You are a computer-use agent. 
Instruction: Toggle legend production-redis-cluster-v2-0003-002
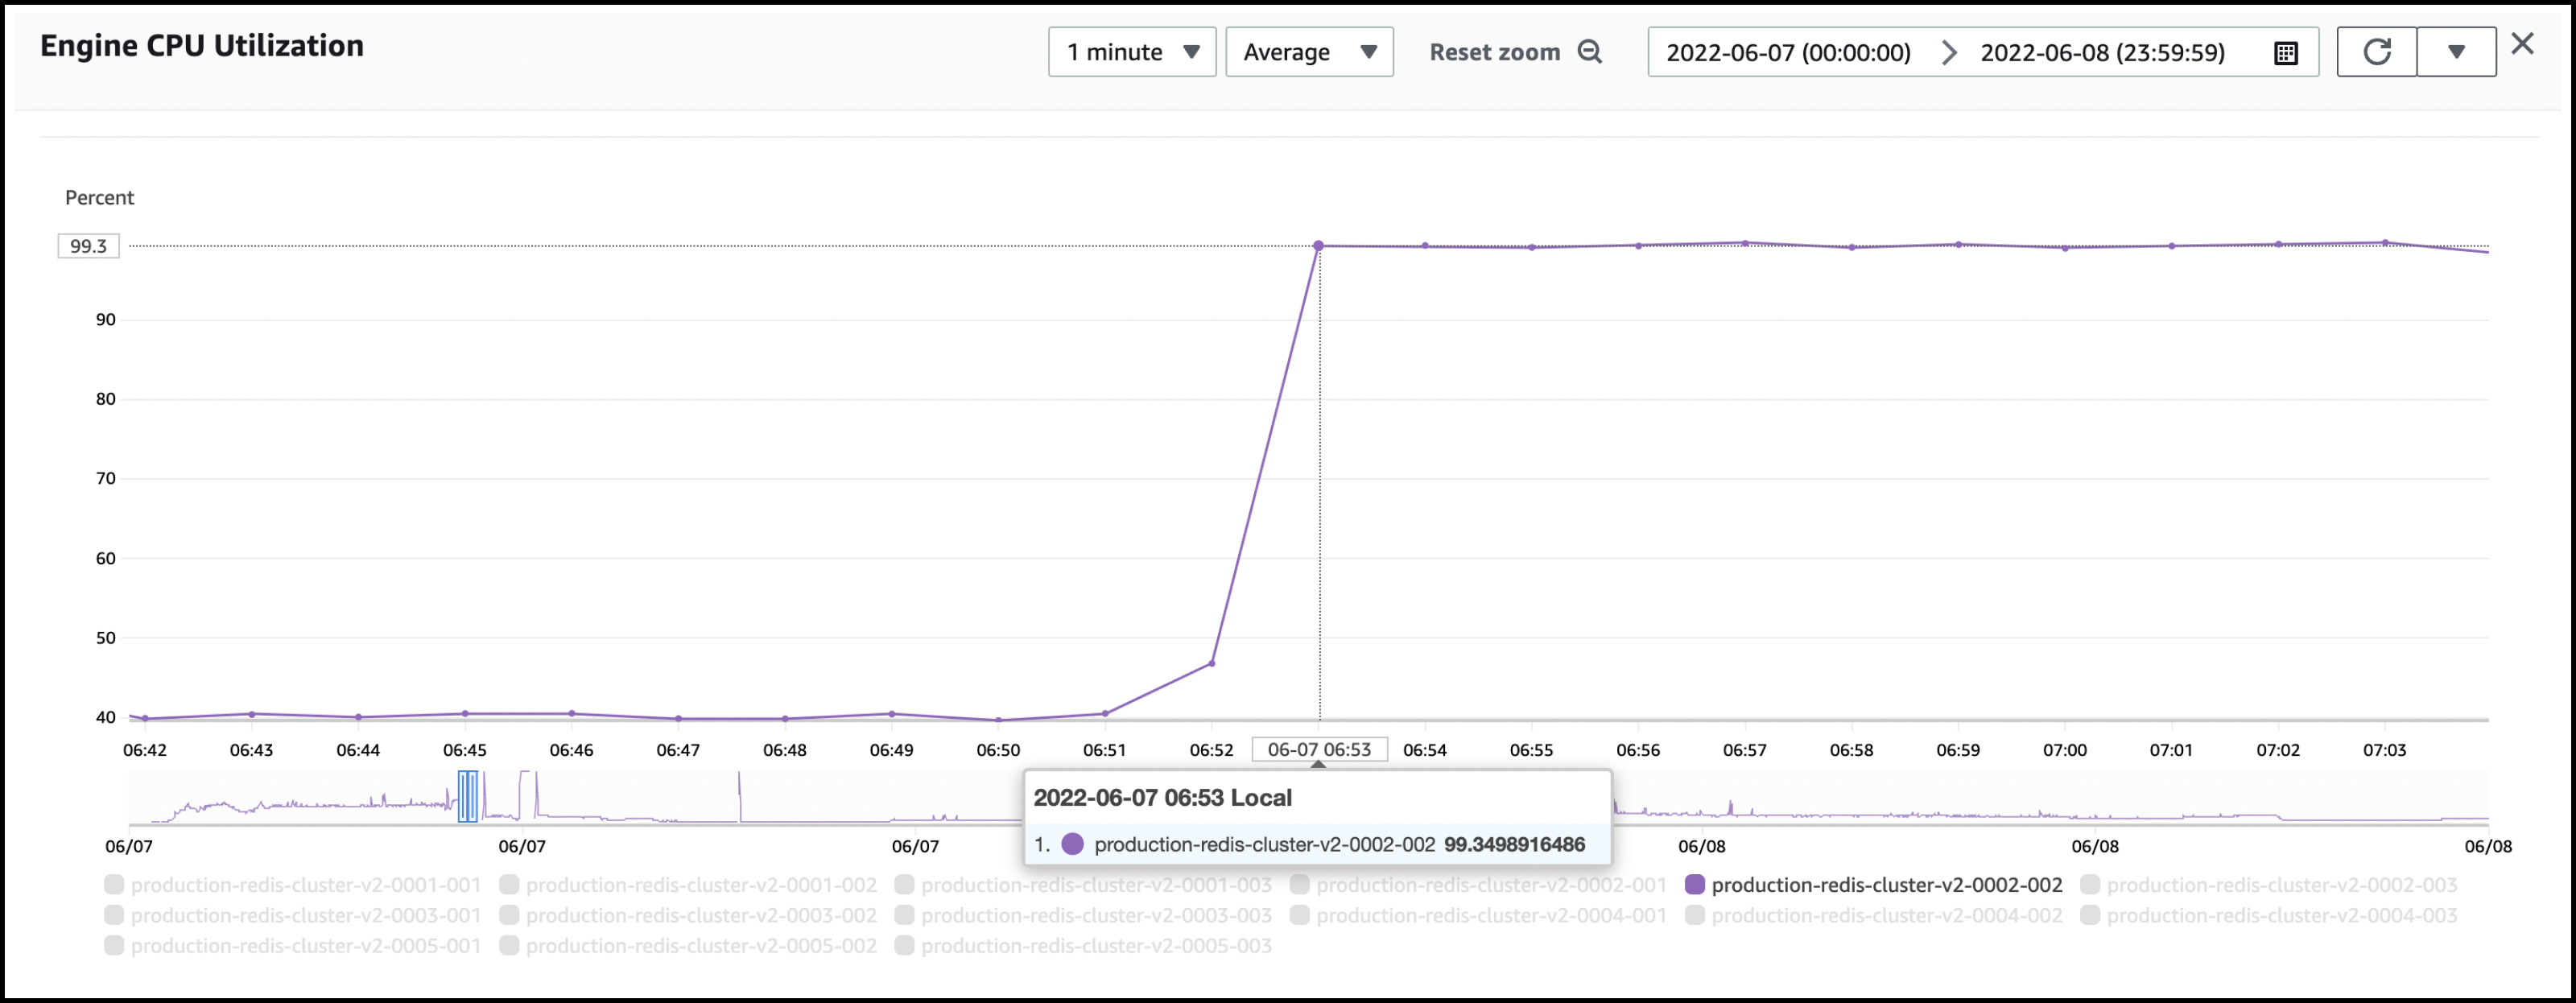click(688, 915)
